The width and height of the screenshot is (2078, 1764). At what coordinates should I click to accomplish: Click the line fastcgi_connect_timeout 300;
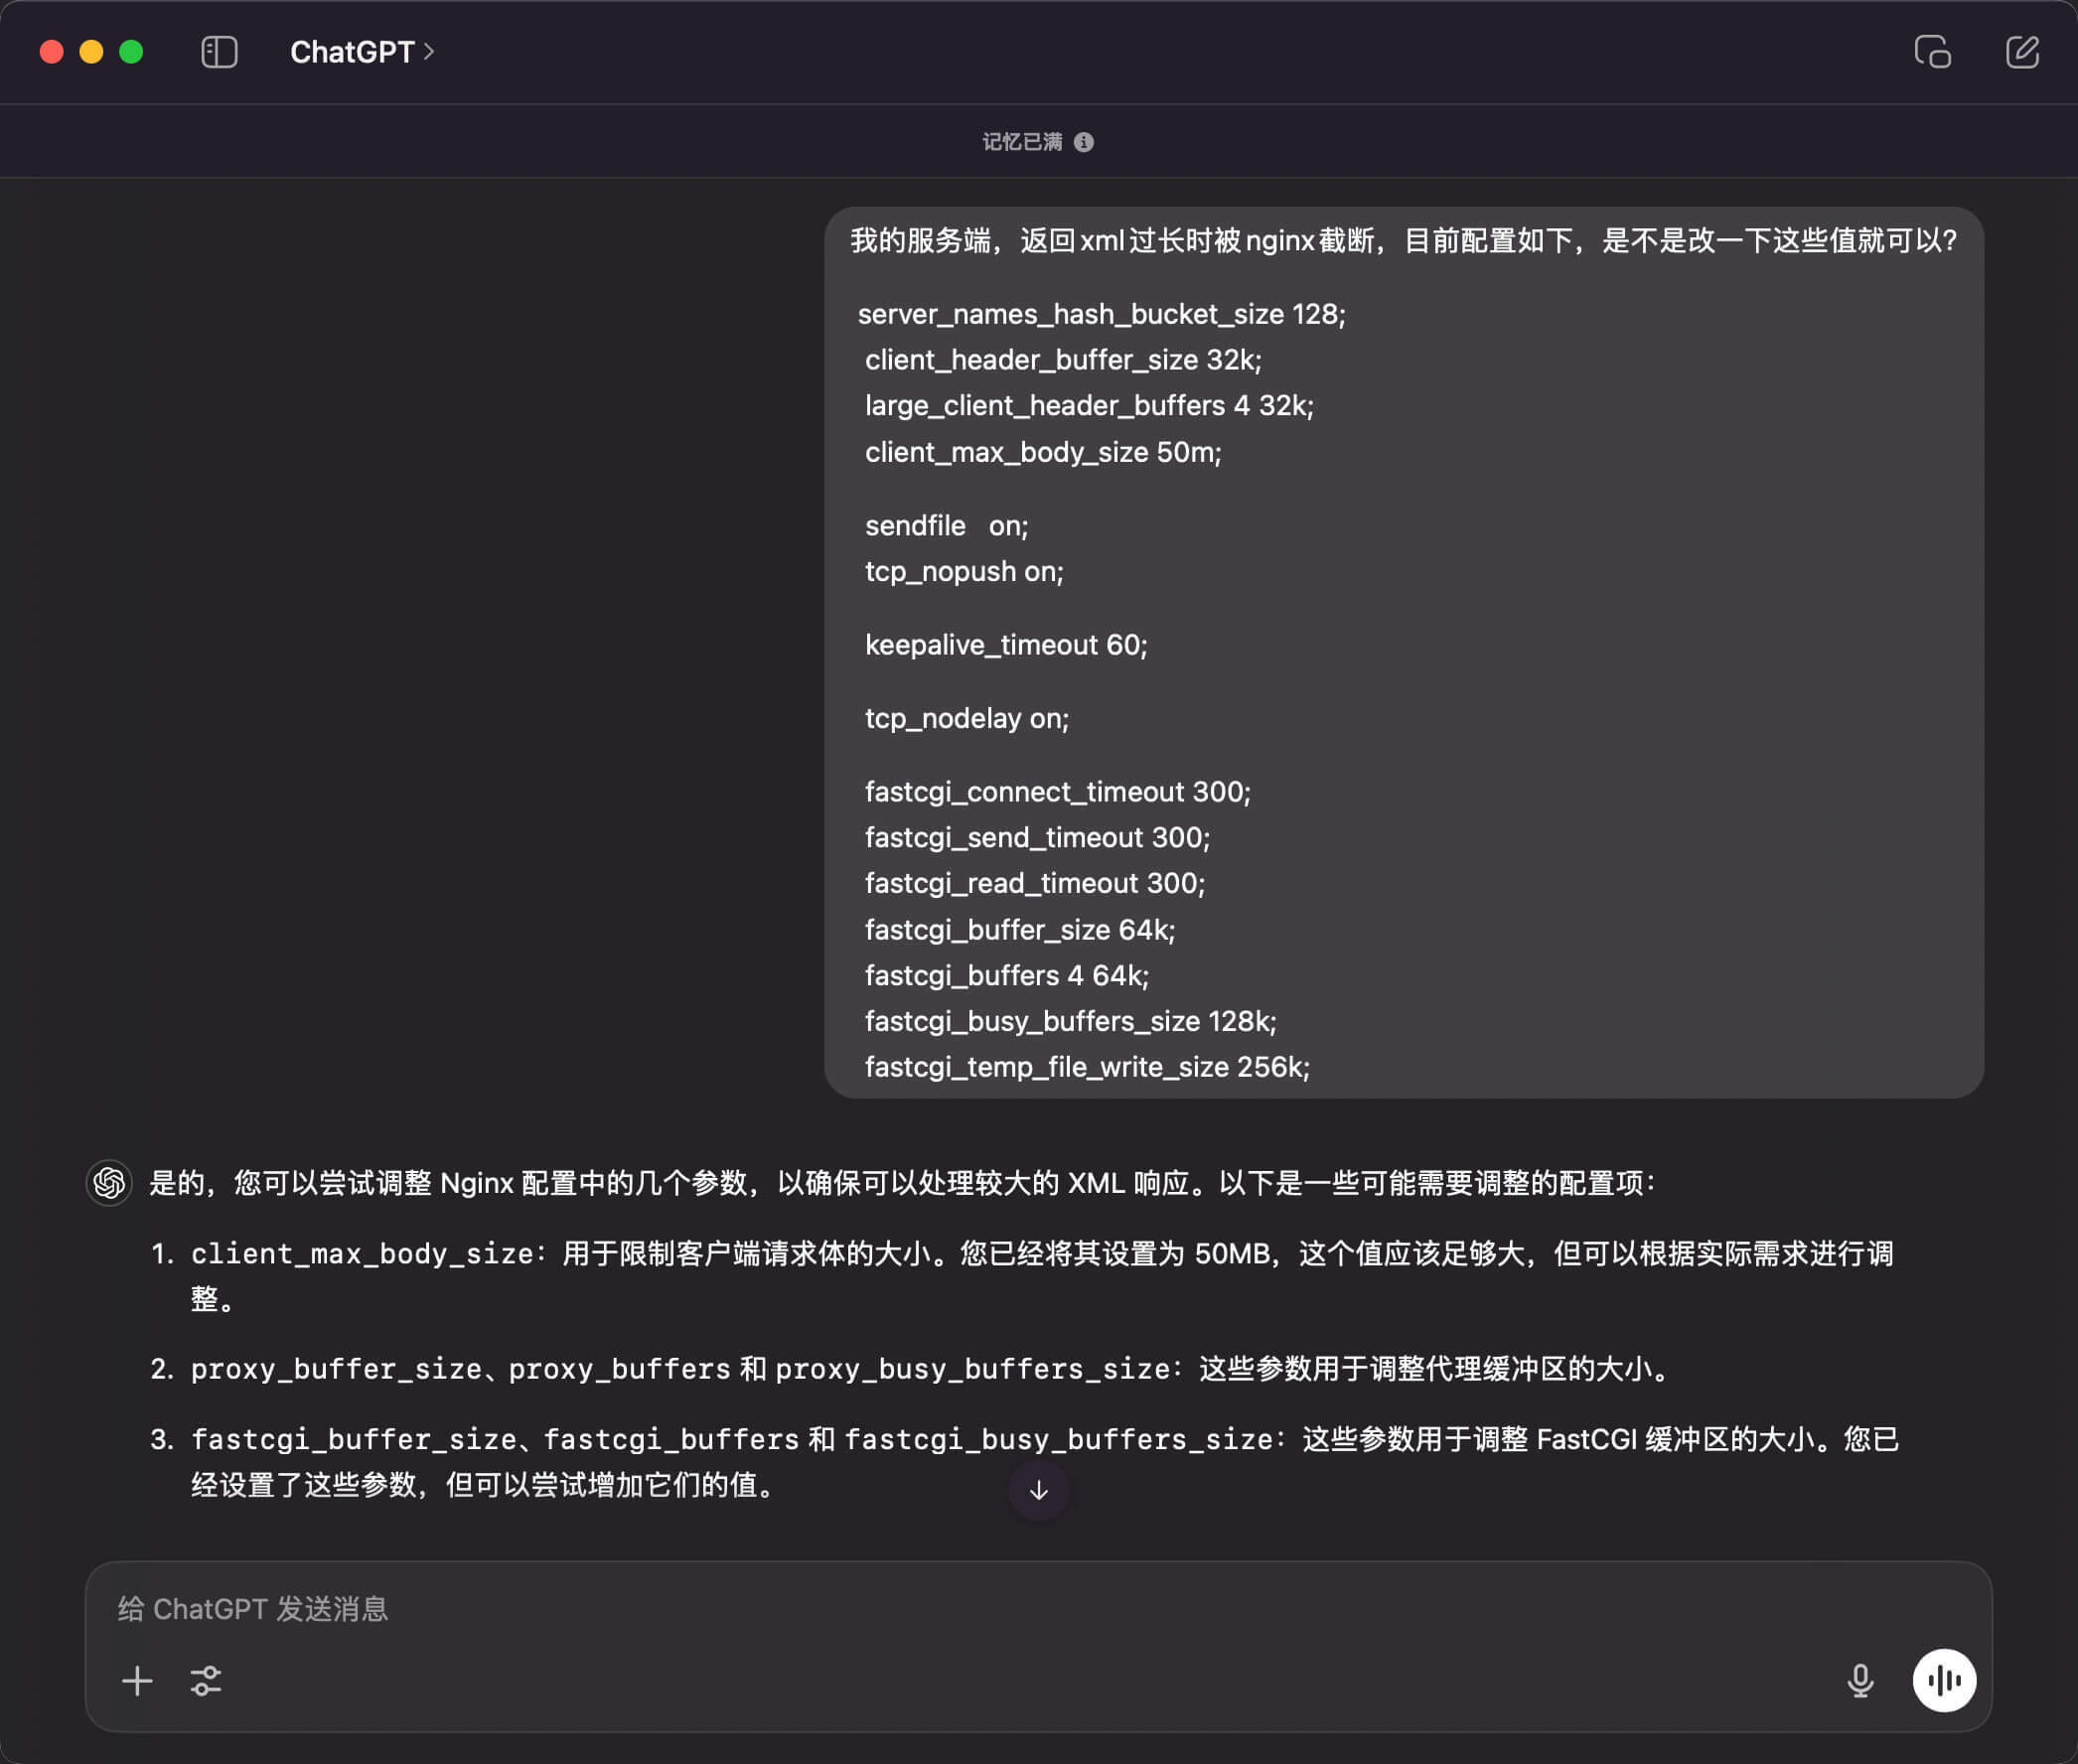click(1058, 792)
